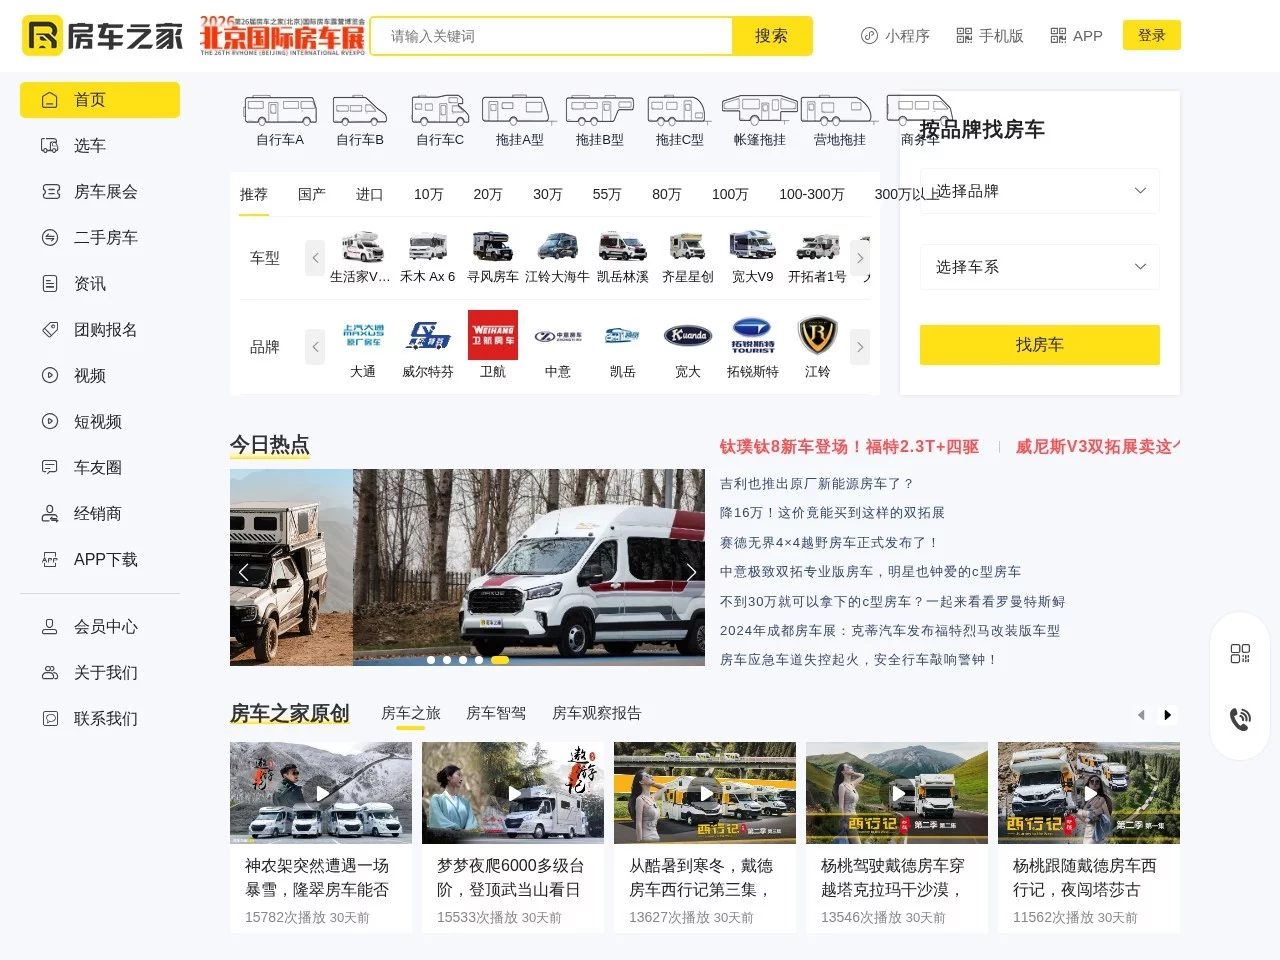Select the third carousel pagination dot
This screenshot has width=1280, height=960.
tap(463, 660)
